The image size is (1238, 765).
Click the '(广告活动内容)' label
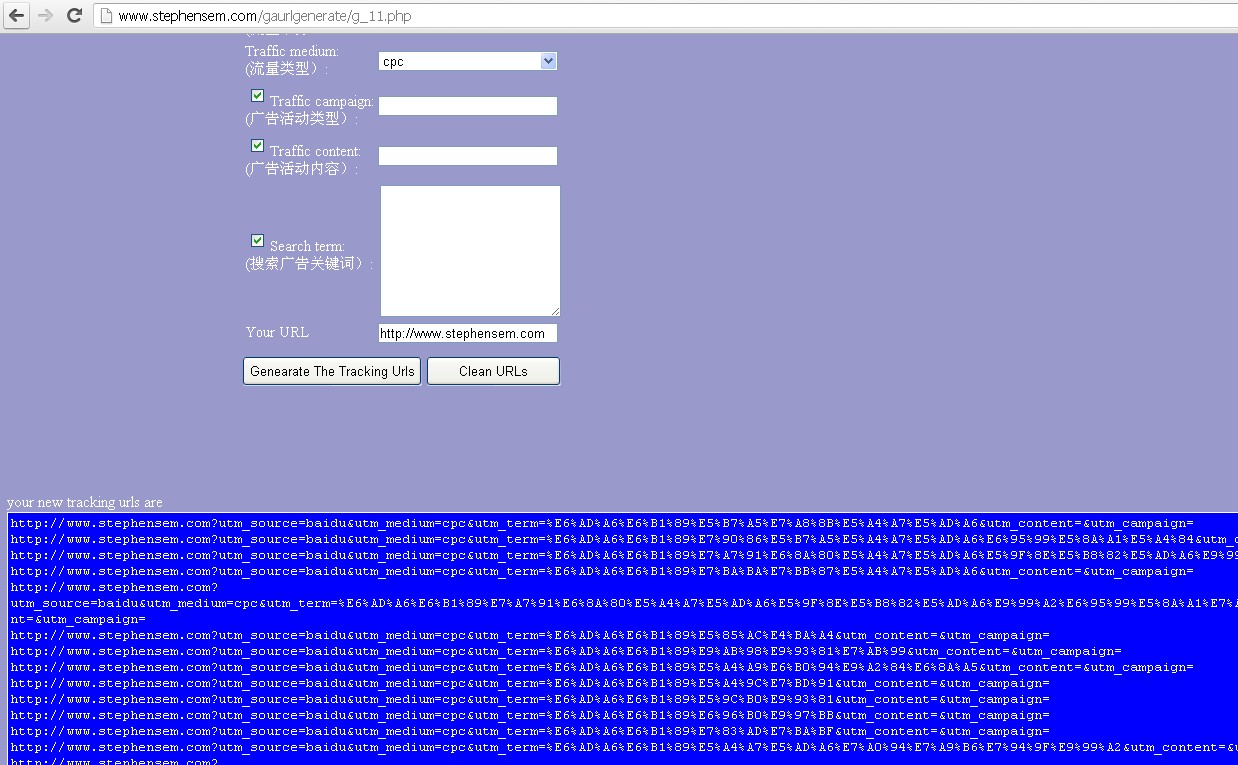pyautogui.click(x=301, y=169)
